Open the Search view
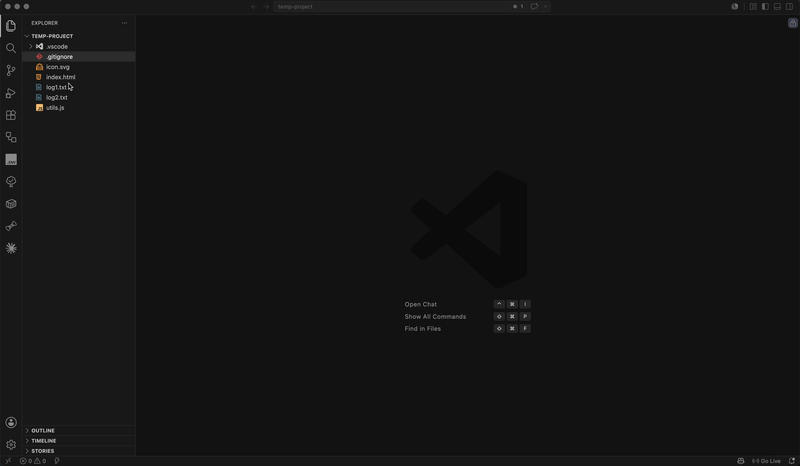 point(11,48)
